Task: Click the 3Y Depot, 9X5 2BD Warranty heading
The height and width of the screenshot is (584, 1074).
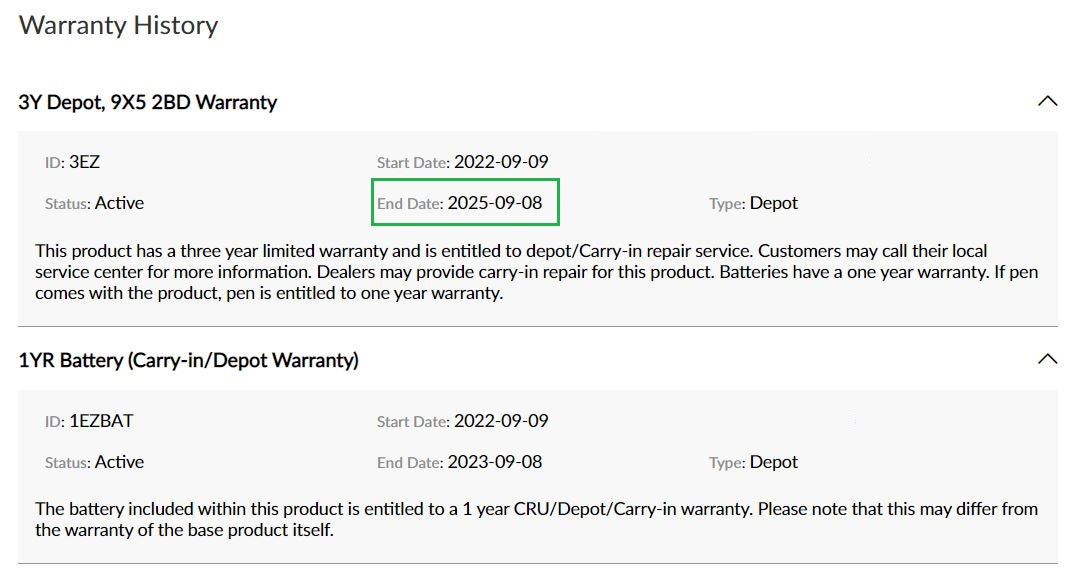Action: coord(147,103)
